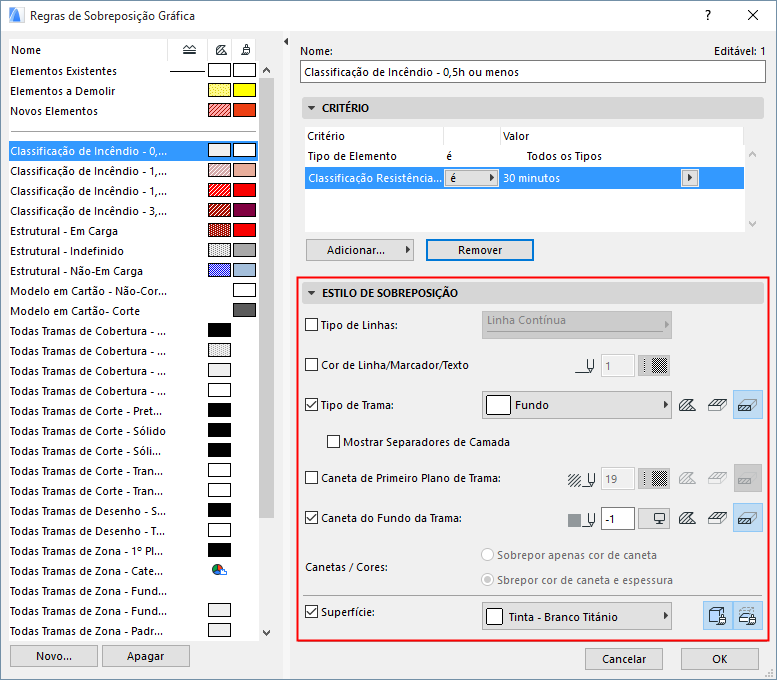Click the surface paint column header icon
The image size is (777, 680).
coord(245,50)
